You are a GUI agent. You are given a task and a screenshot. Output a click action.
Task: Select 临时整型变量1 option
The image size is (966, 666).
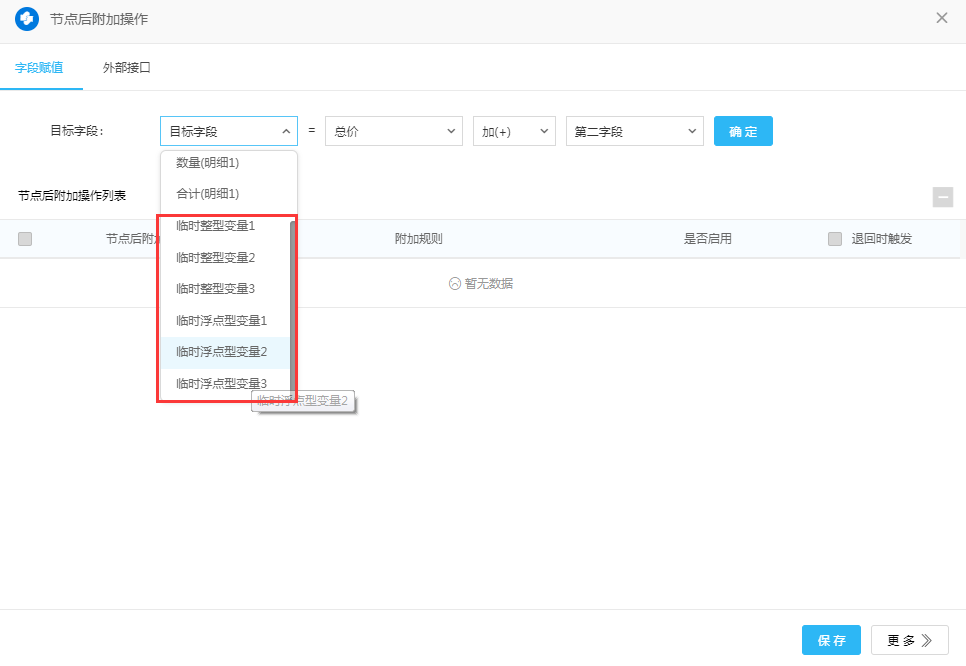coord(216,226)
